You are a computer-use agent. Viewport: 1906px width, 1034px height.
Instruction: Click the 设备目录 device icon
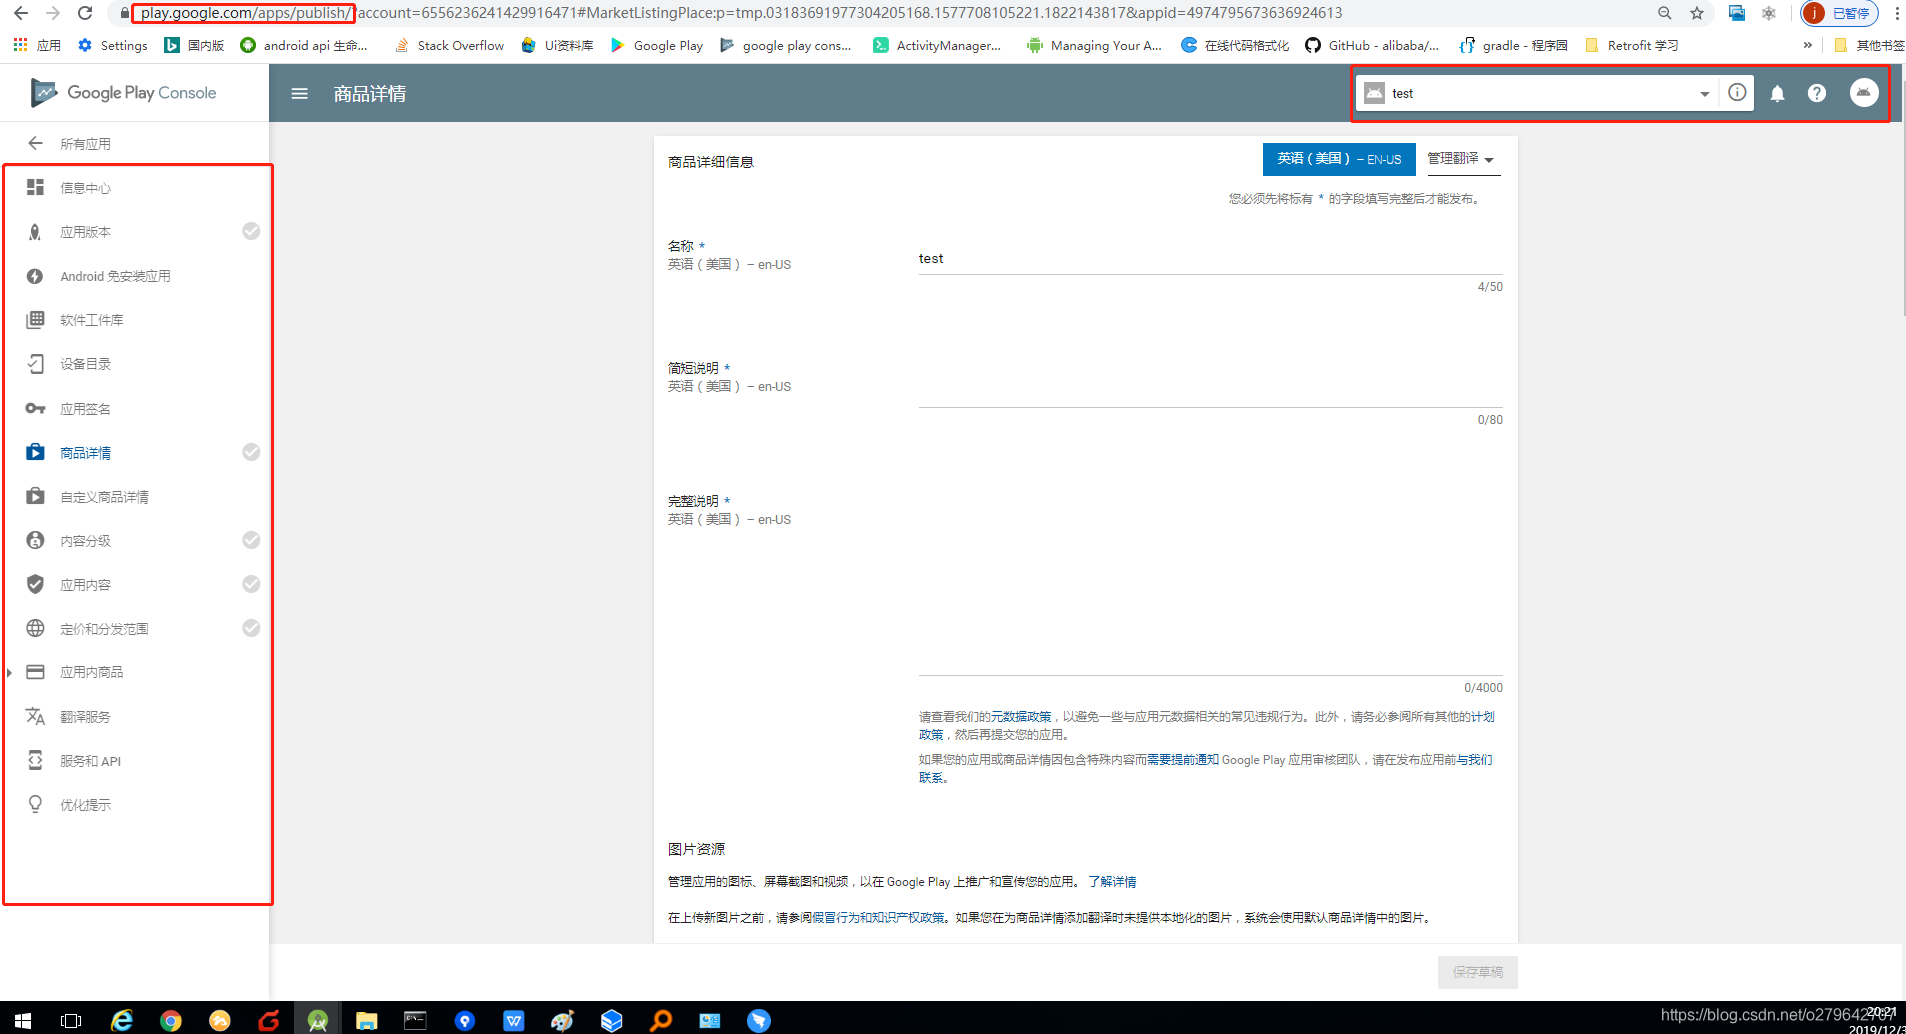point(36,364)
